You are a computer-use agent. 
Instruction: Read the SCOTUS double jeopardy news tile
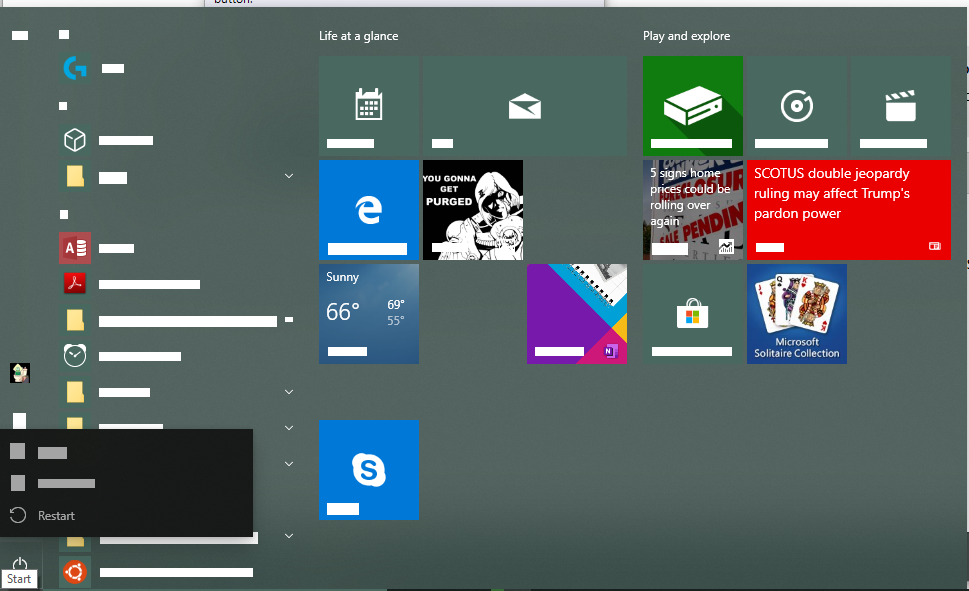pyautogui.click(x=848, y=210)
